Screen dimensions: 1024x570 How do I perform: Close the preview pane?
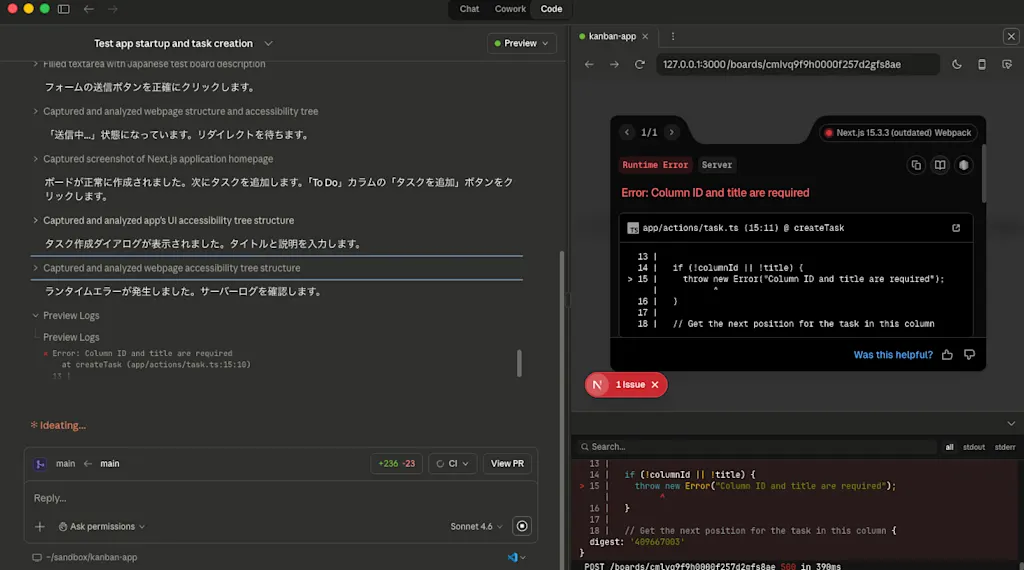click(x=1011, y=37)
